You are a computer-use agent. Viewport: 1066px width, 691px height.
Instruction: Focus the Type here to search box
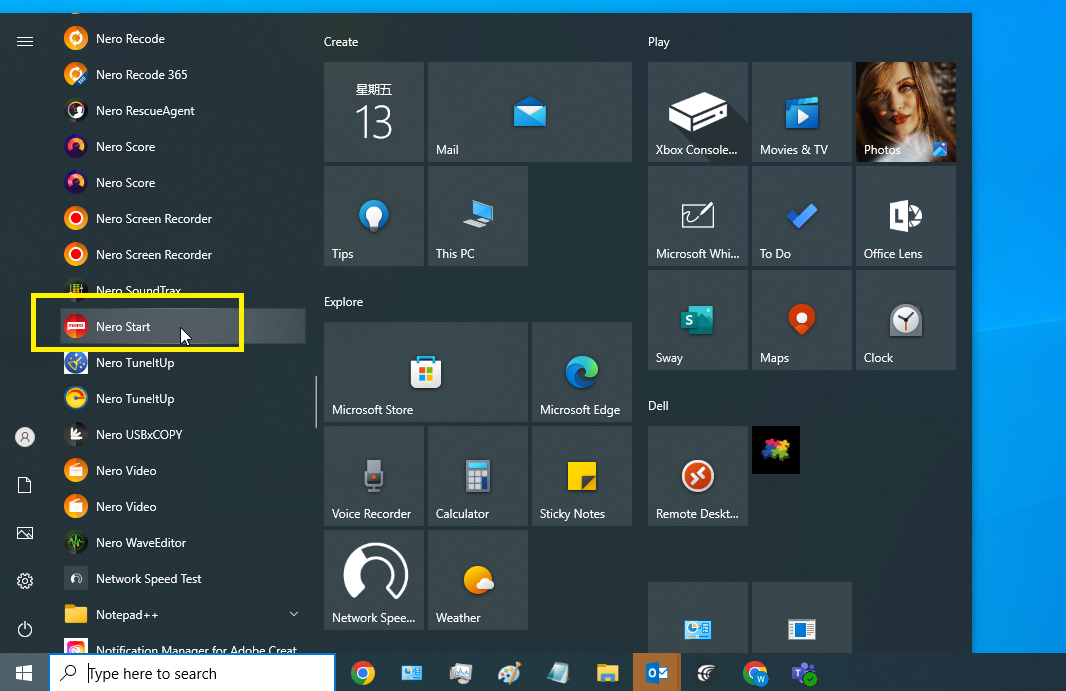tap(192, 673)
